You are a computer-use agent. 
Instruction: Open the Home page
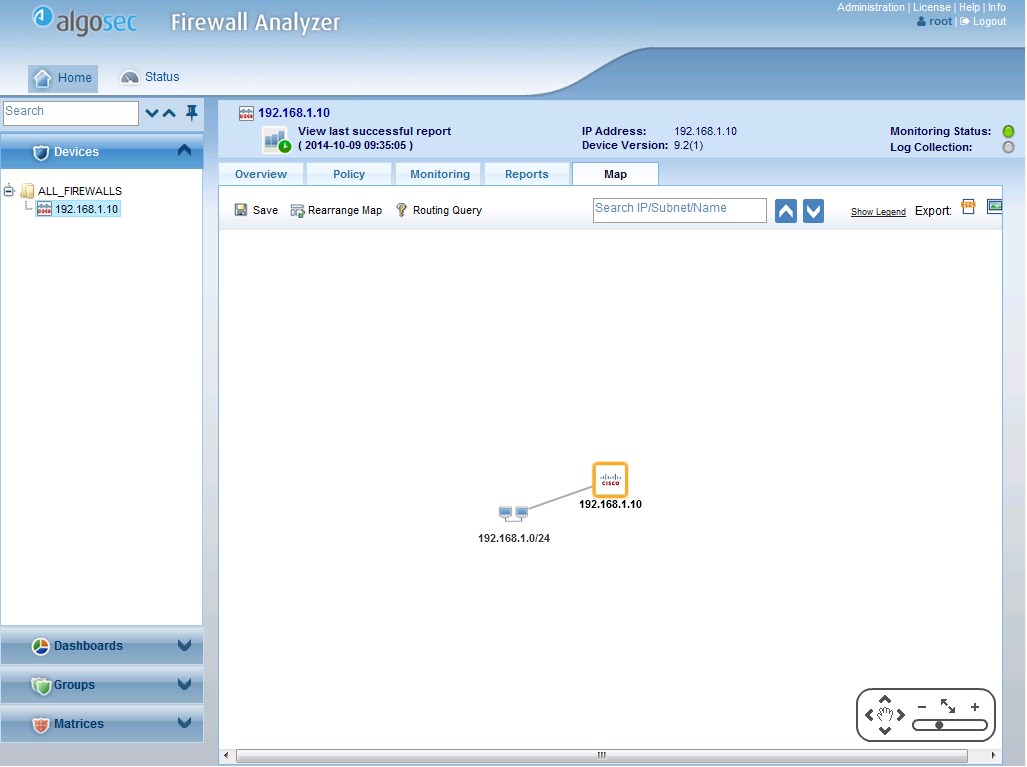point(63,78)
